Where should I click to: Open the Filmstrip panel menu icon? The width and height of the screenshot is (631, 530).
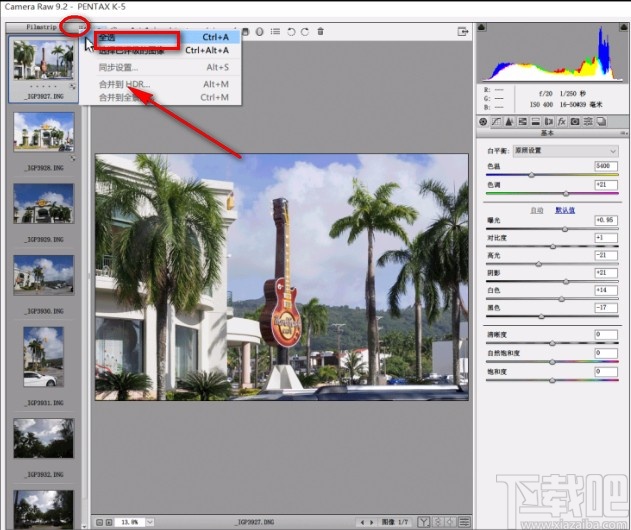tap(82, 27)
